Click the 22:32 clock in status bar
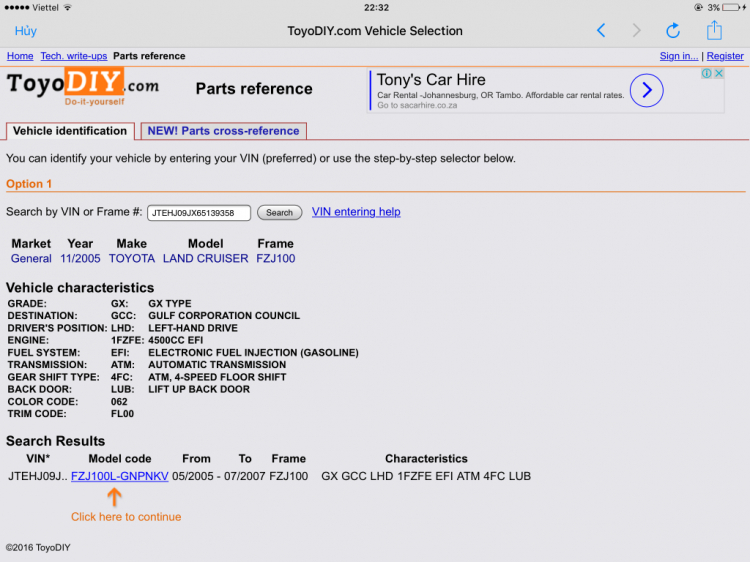 pos(376,8)
